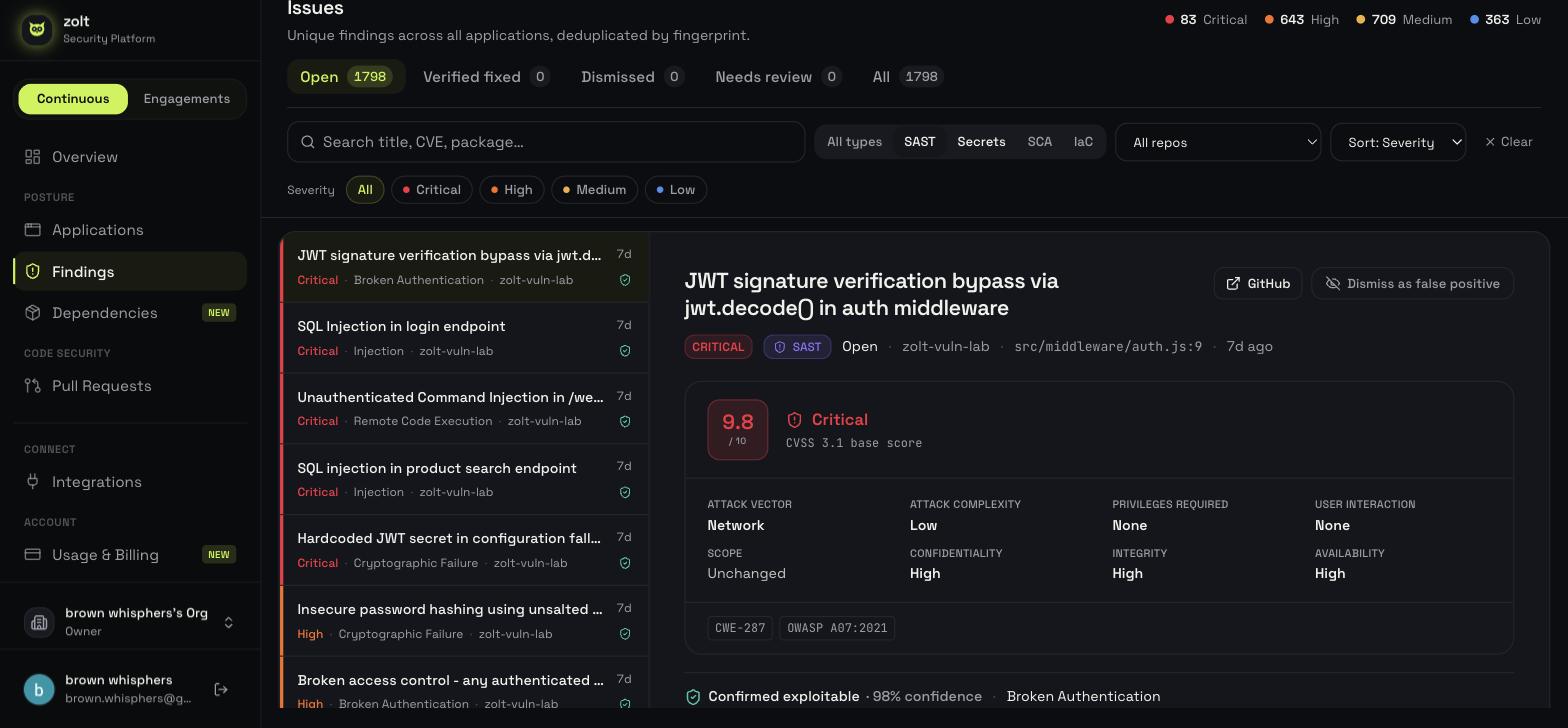
Task: Filter findings by Secrets type
Action: [981, 142]
